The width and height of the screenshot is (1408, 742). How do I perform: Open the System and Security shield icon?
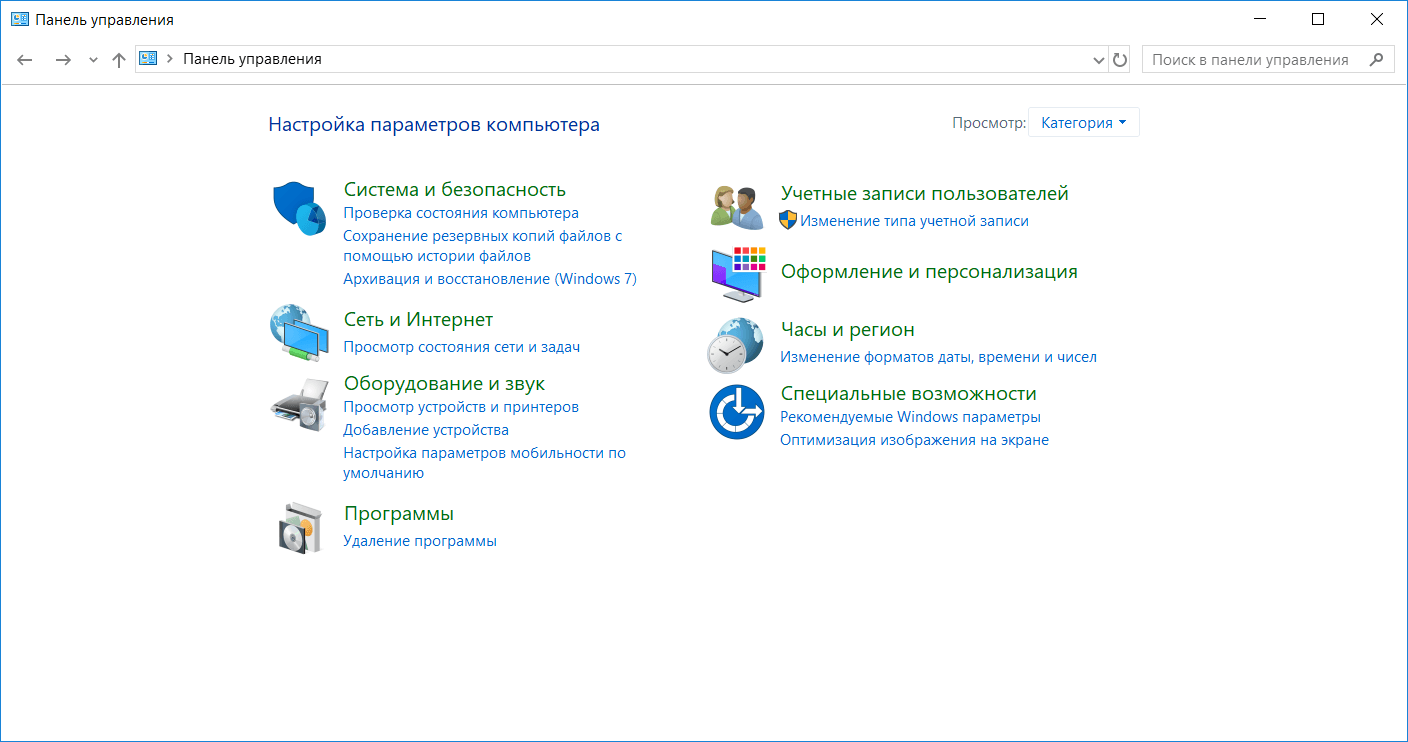click(x=300, y=208)
